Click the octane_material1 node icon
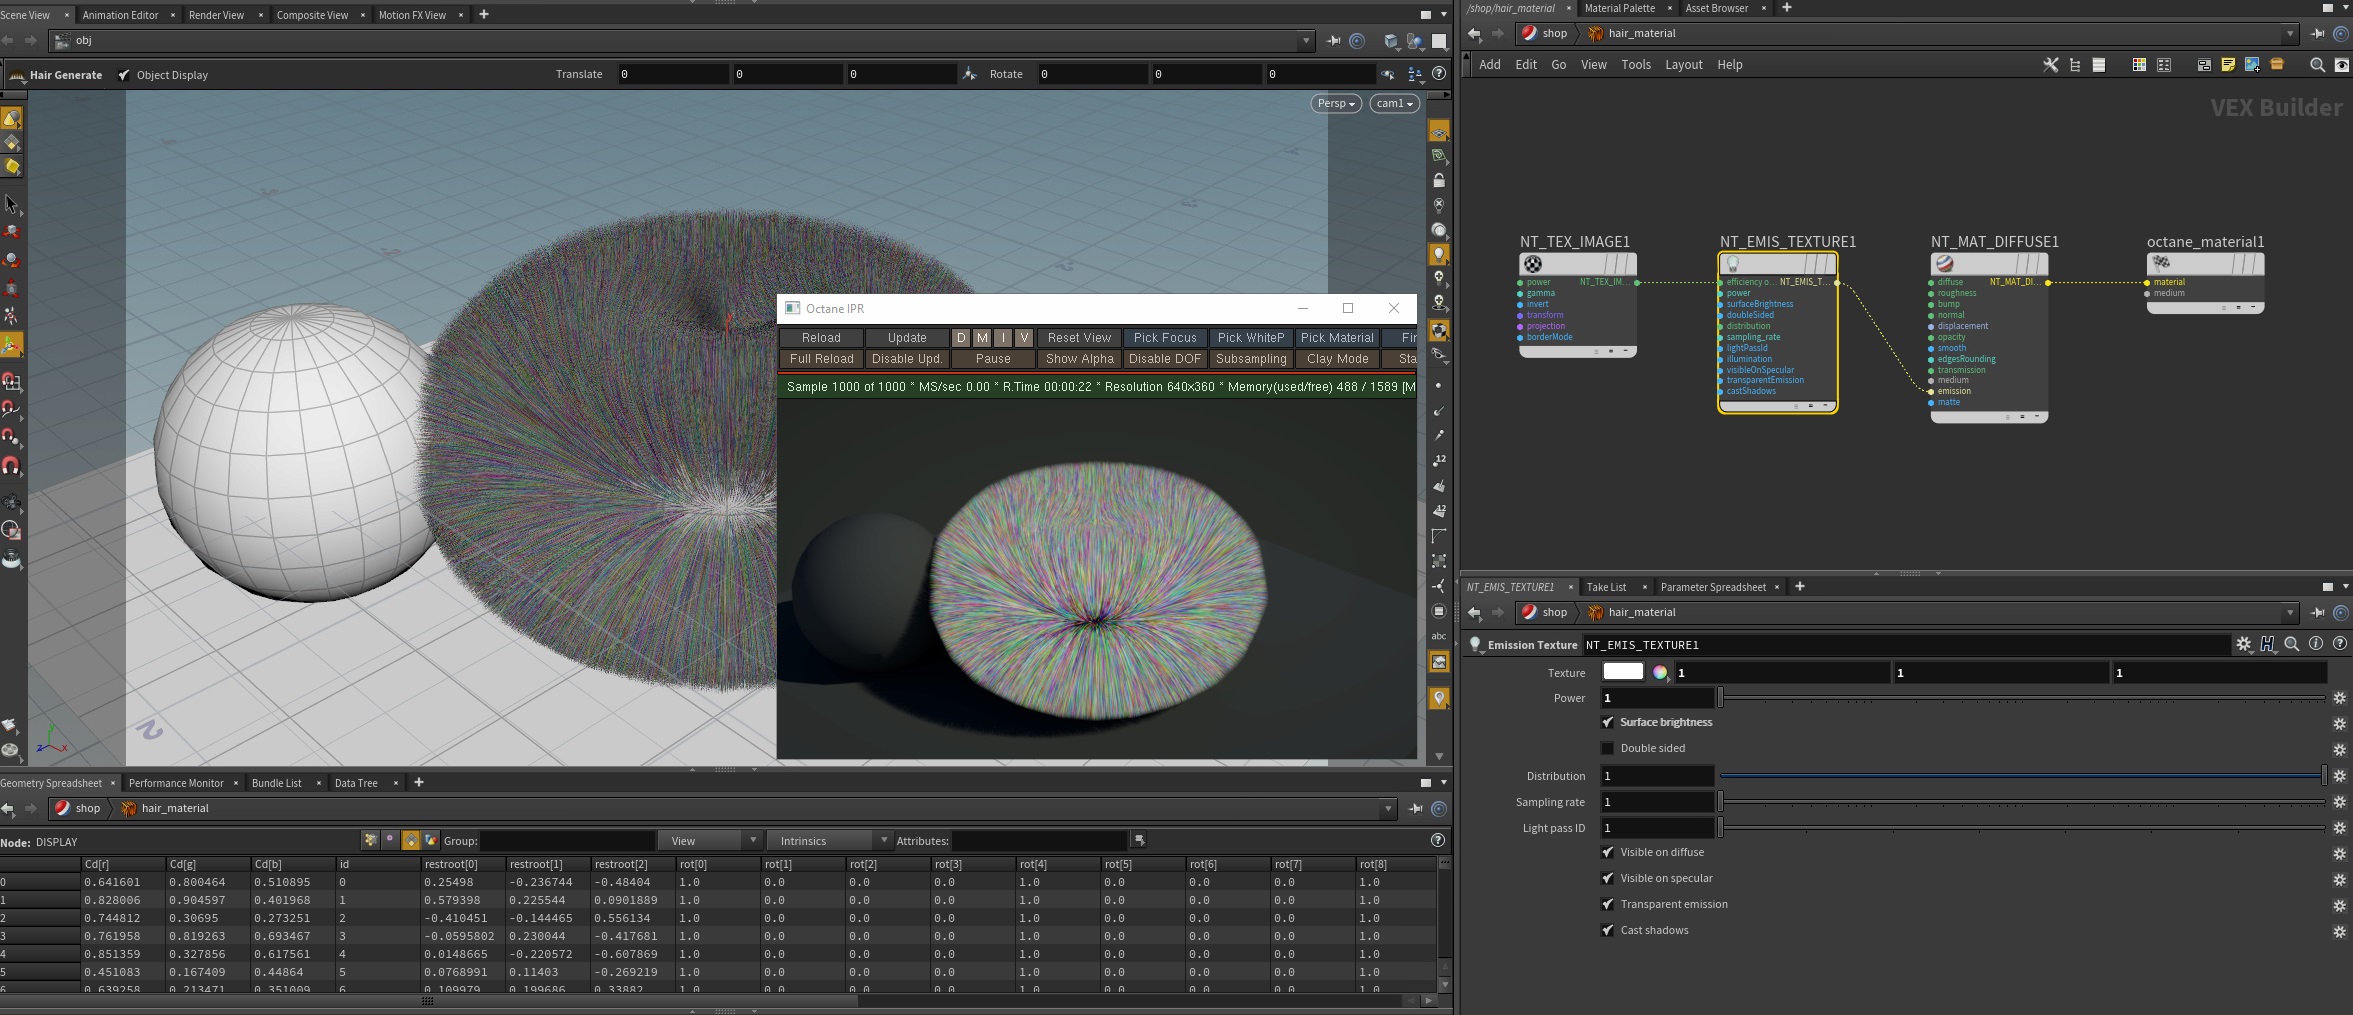 coord(2161,263)
